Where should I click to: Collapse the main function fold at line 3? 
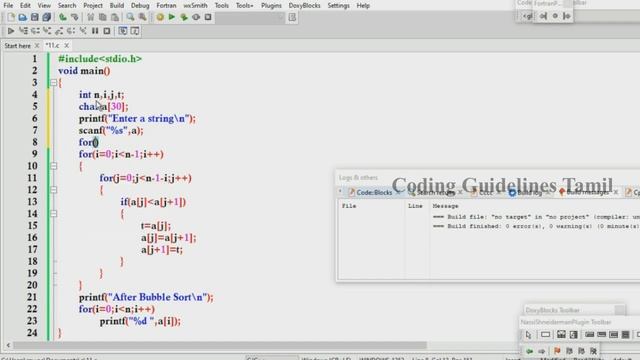click(x=53, y=83)
